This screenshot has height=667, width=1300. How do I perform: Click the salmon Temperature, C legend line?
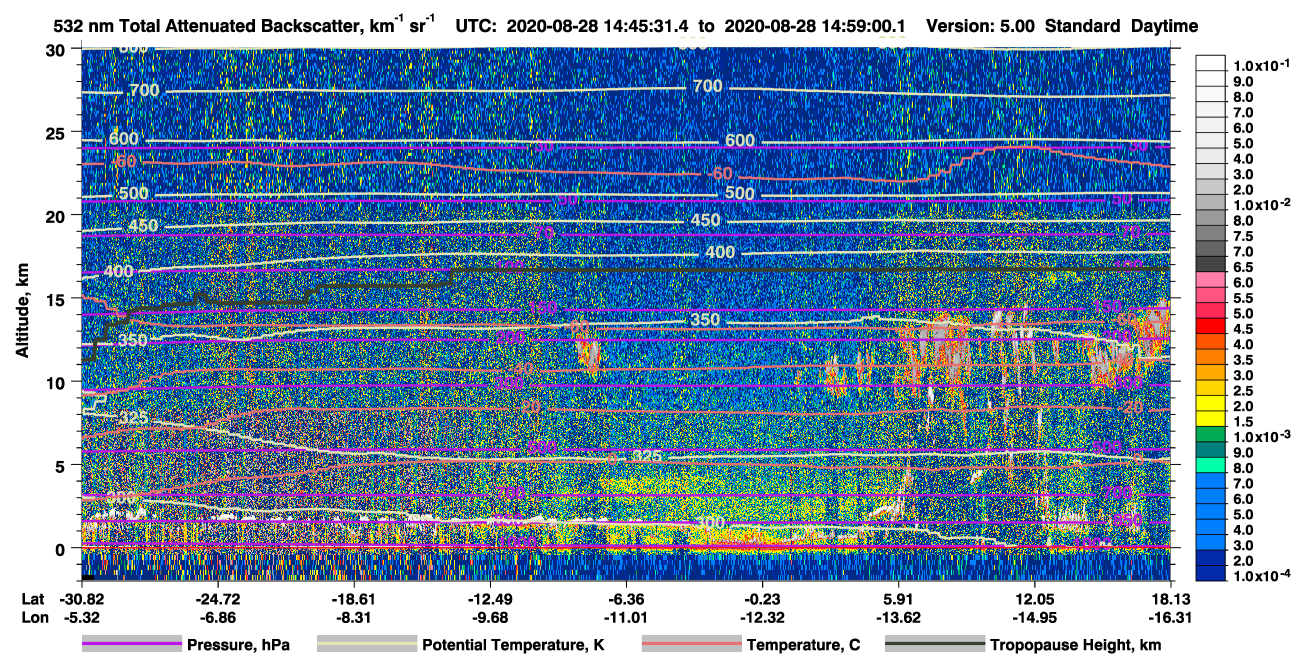pyautogui.click(x=692, y=645)
